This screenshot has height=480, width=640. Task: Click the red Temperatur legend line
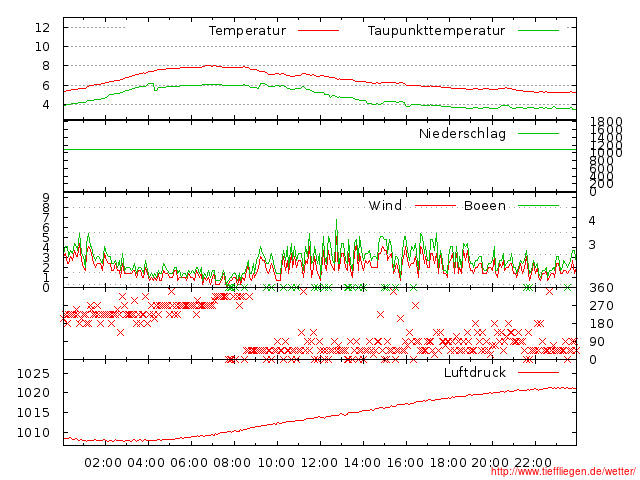coord(318,31)
